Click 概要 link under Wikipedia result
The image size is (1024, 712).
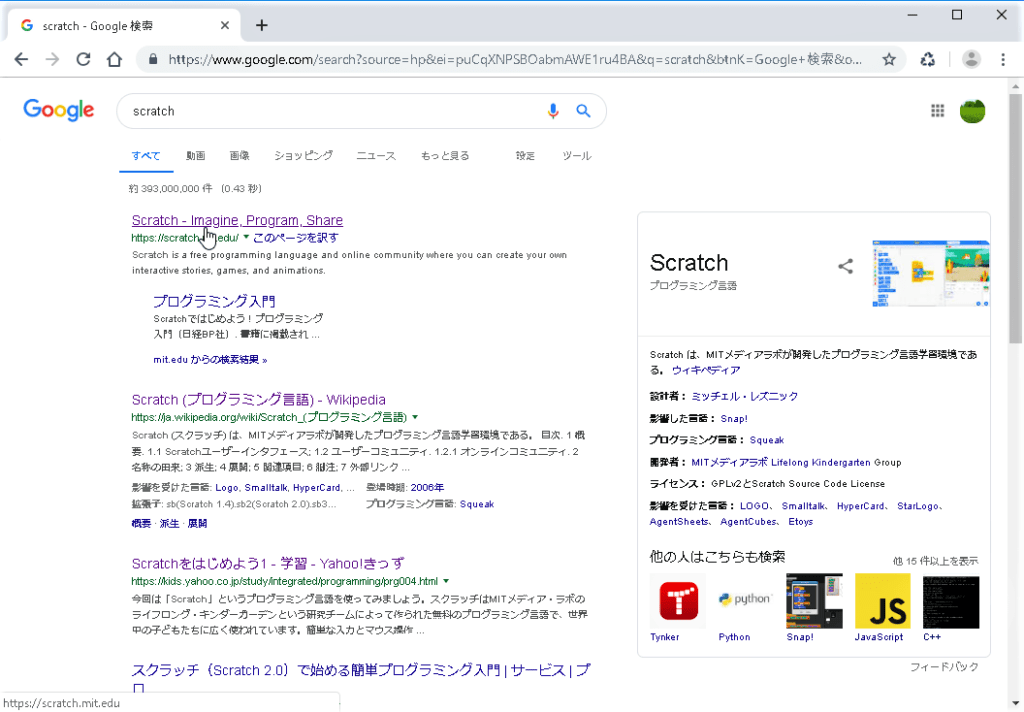pyautogui.click(x=141, y=523)
